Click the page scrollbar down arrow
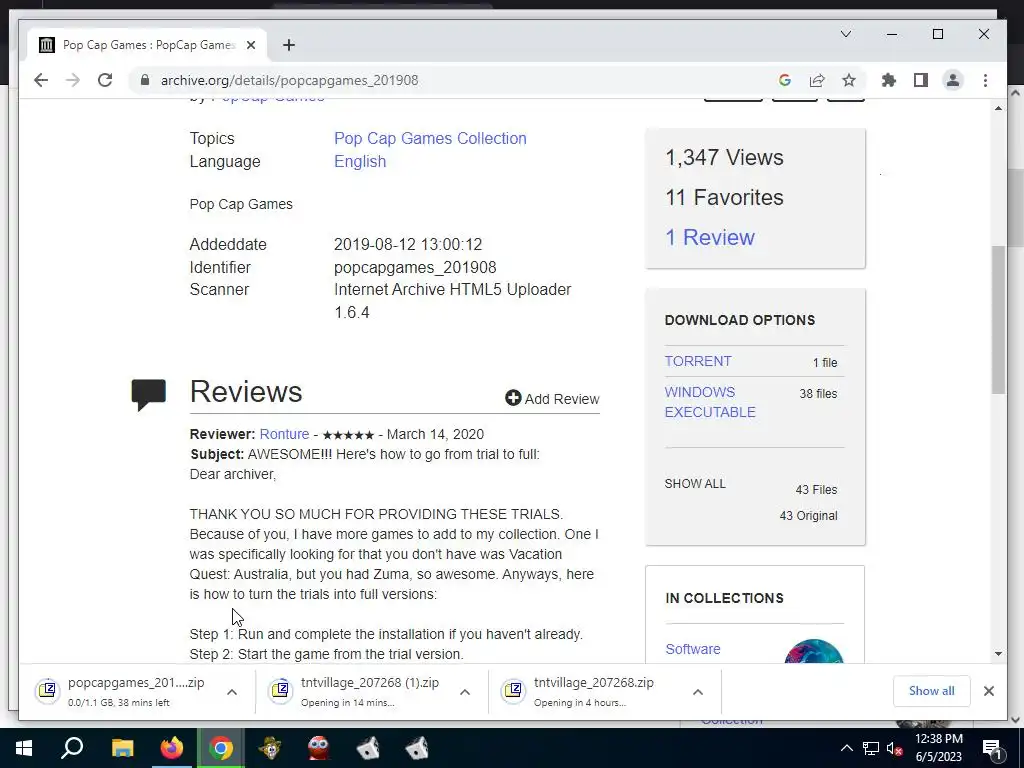The image size is (1024, 768). pyautogui.click(x=998, y=654)
